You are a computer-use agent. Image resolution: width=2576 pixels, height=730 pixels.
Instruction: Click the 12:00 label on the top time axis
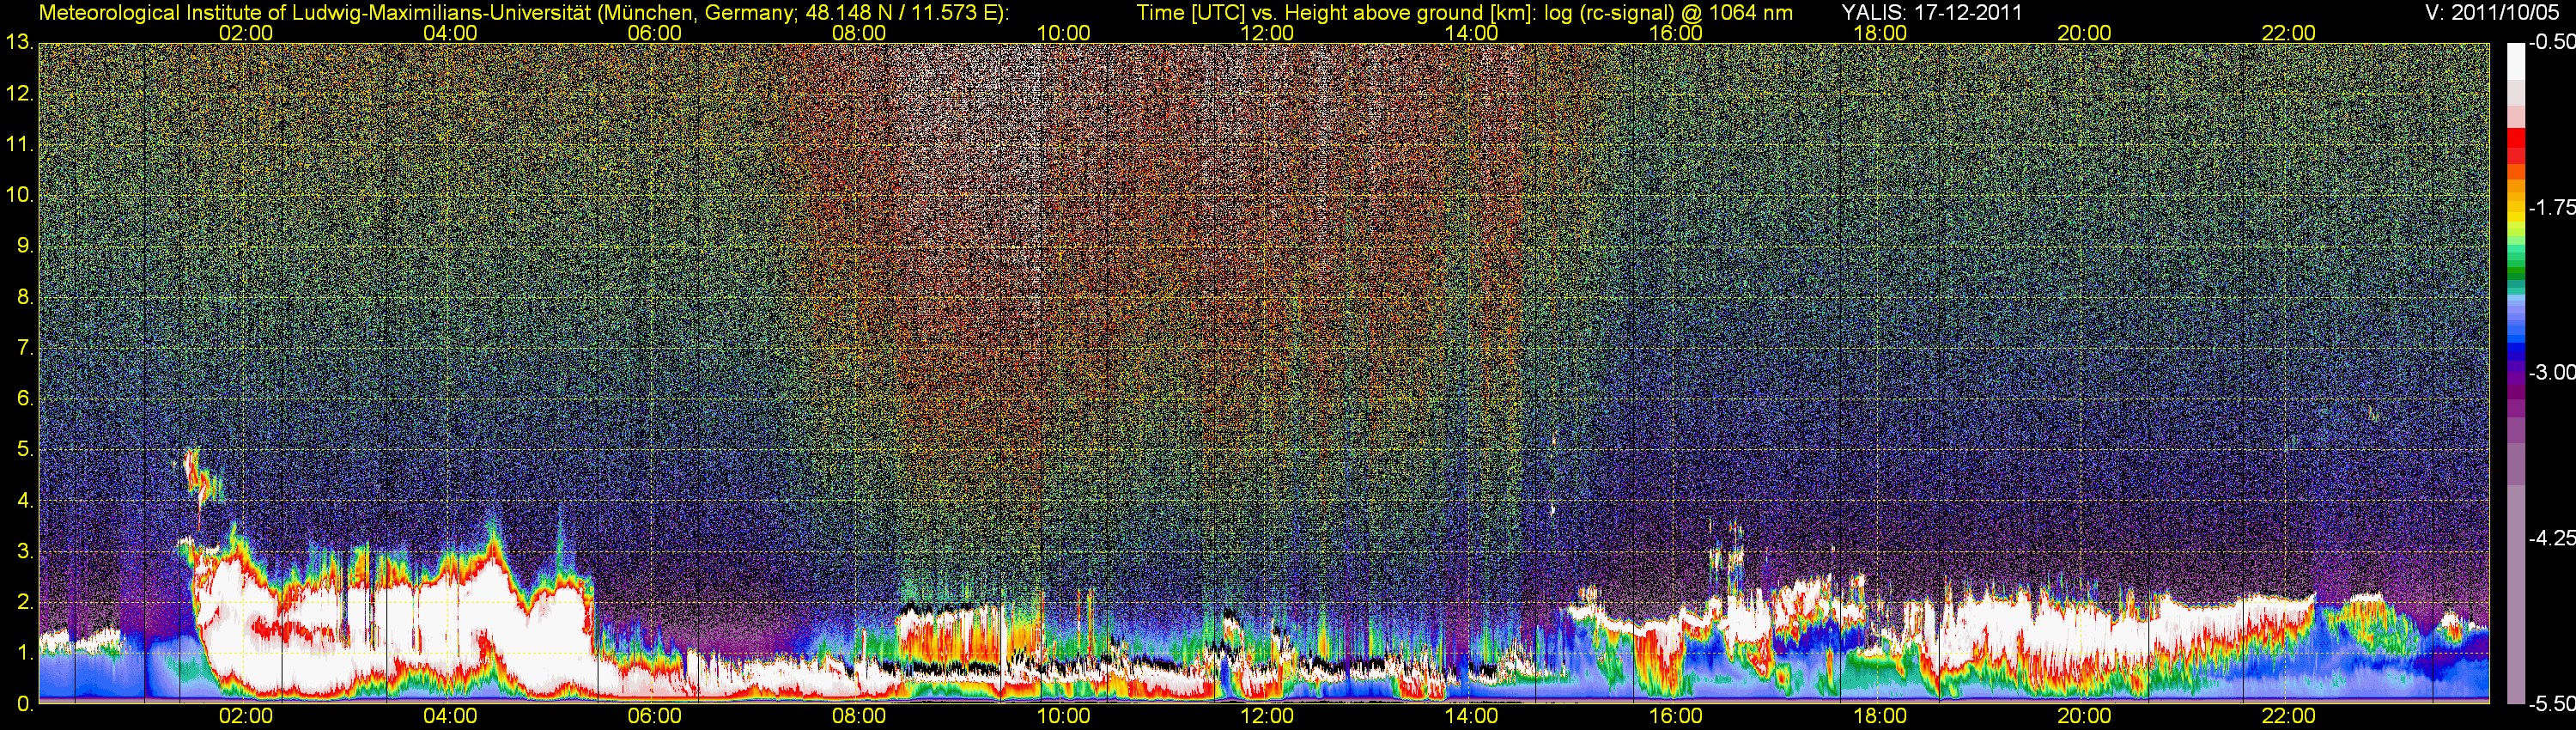tap(1267, 33)
